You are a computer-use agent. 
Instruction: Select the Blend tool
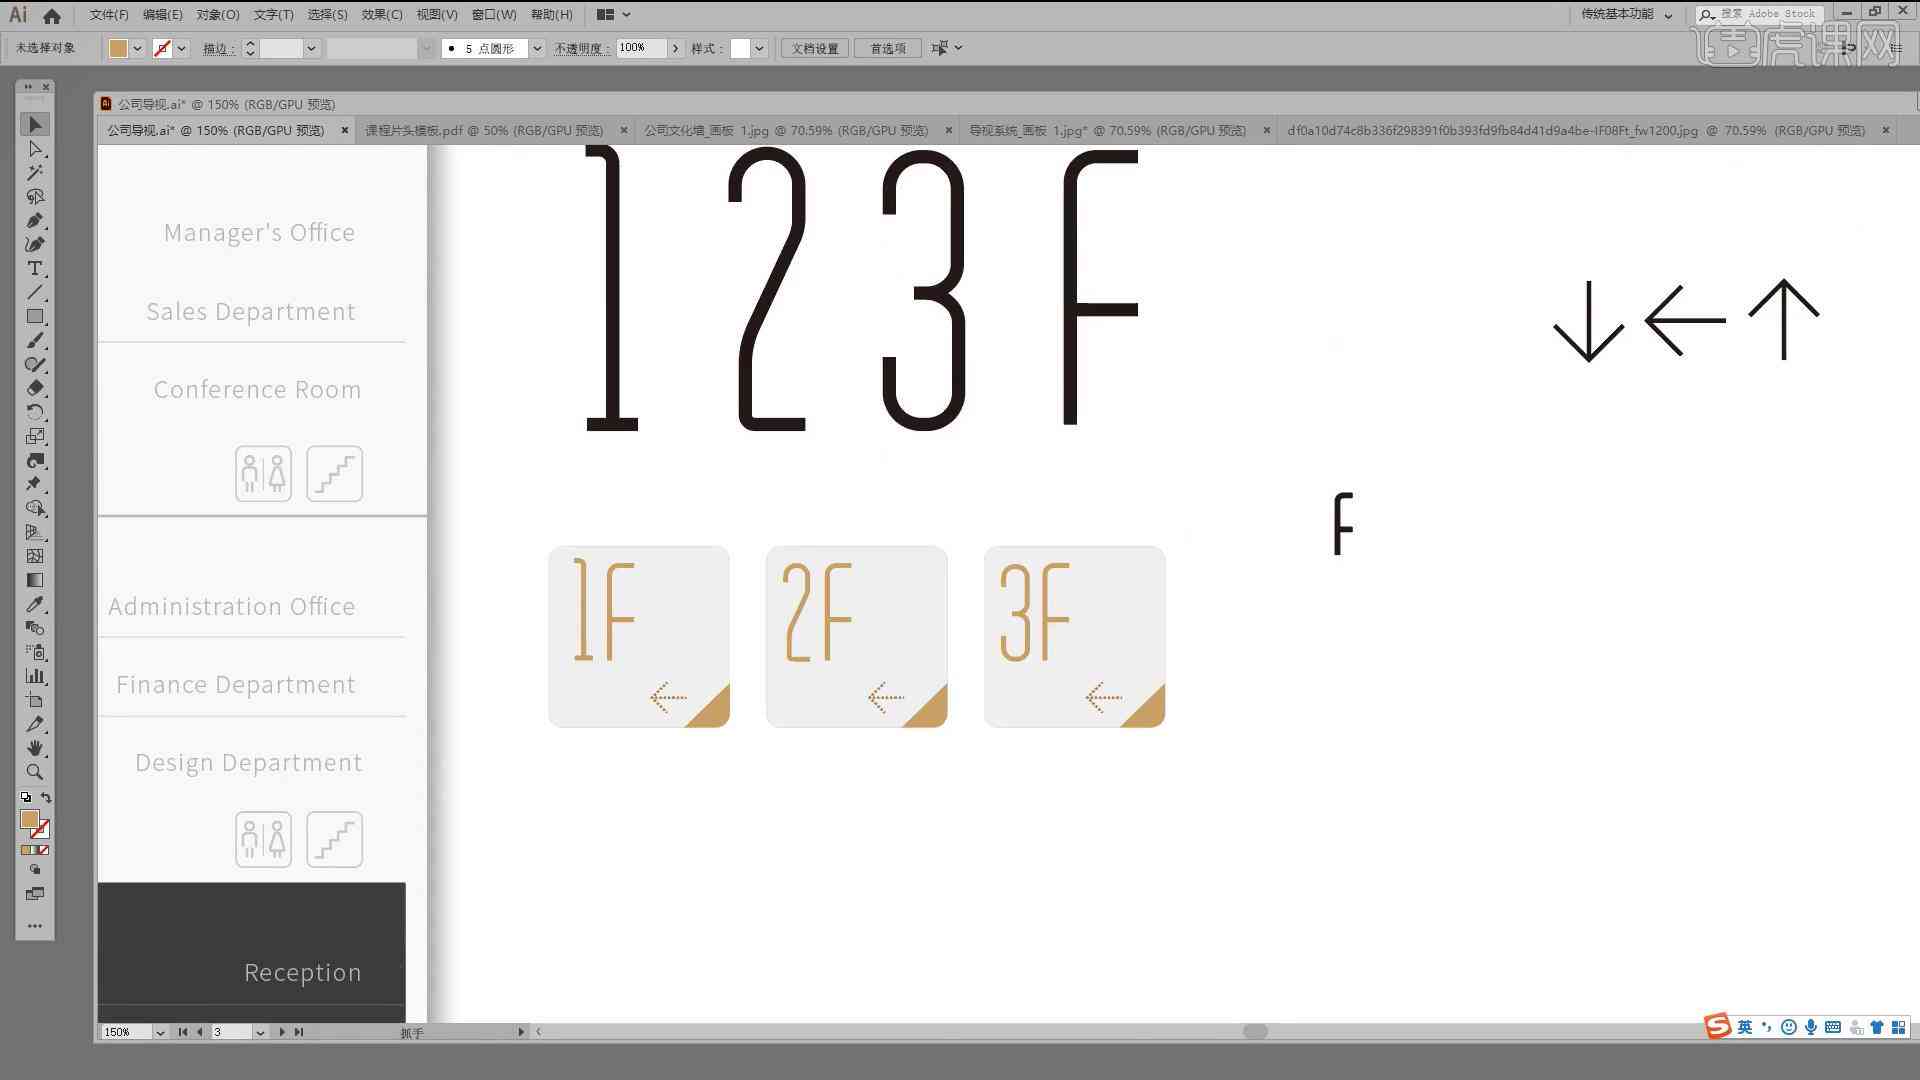pyautogui.click(x=35, y=629)
